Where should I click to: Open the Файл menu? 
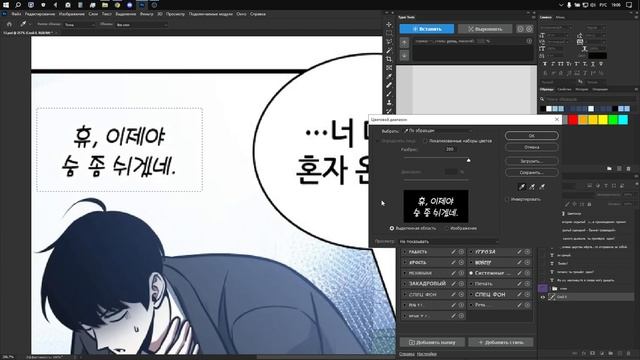(x=16, y=14)
